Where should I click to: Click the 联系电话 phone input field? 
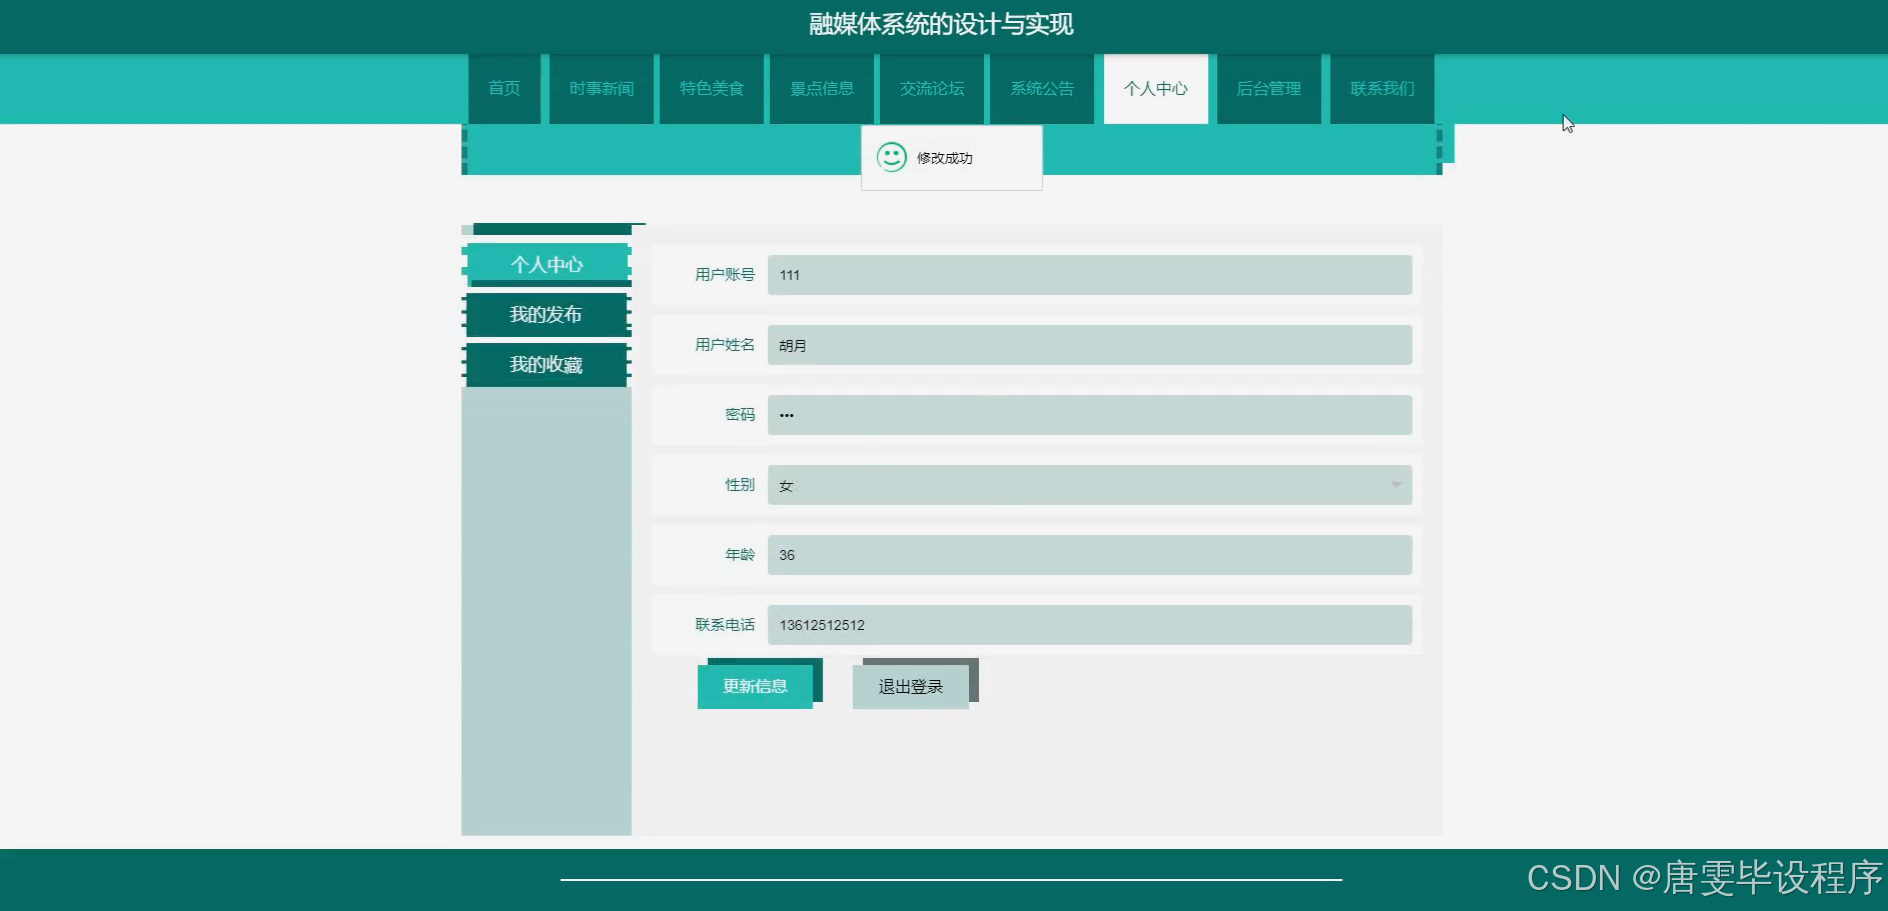(1090, 624)
